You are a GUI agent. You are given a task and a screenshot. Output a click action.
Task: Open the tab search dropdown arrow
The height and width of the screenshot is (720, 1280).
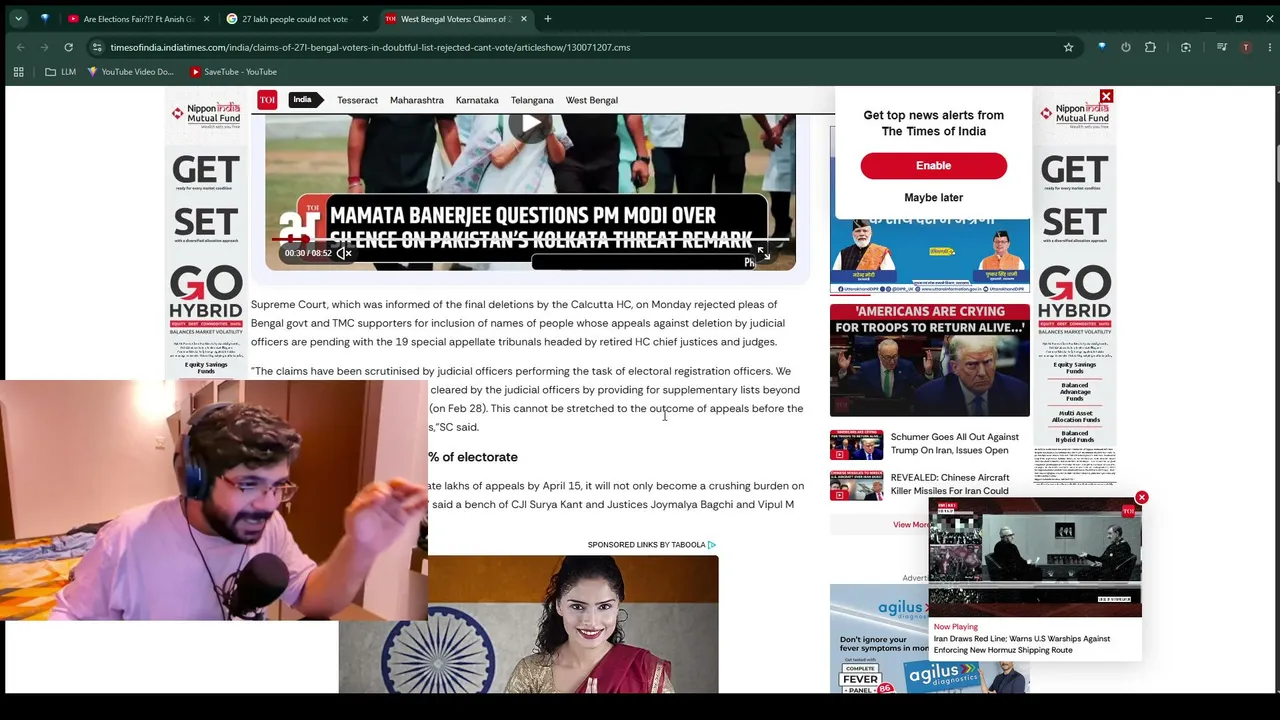[x=19, y=19]
